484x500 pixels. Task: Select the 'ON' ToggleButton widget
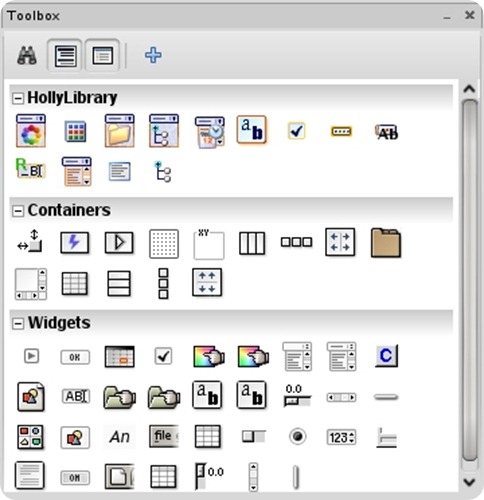pyautogui.click(x=75, y=478)
